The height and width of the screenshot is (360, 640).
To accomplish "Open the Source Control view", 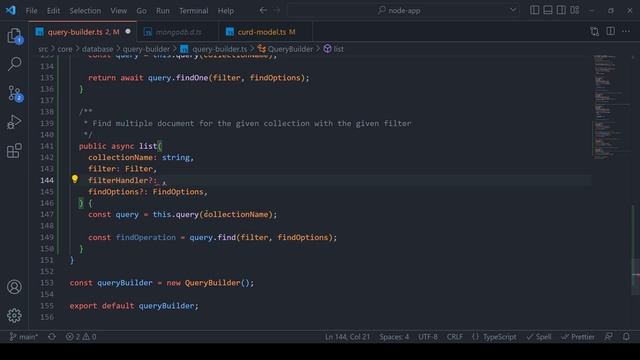I will pyautogui.click(x=15, y=93).
